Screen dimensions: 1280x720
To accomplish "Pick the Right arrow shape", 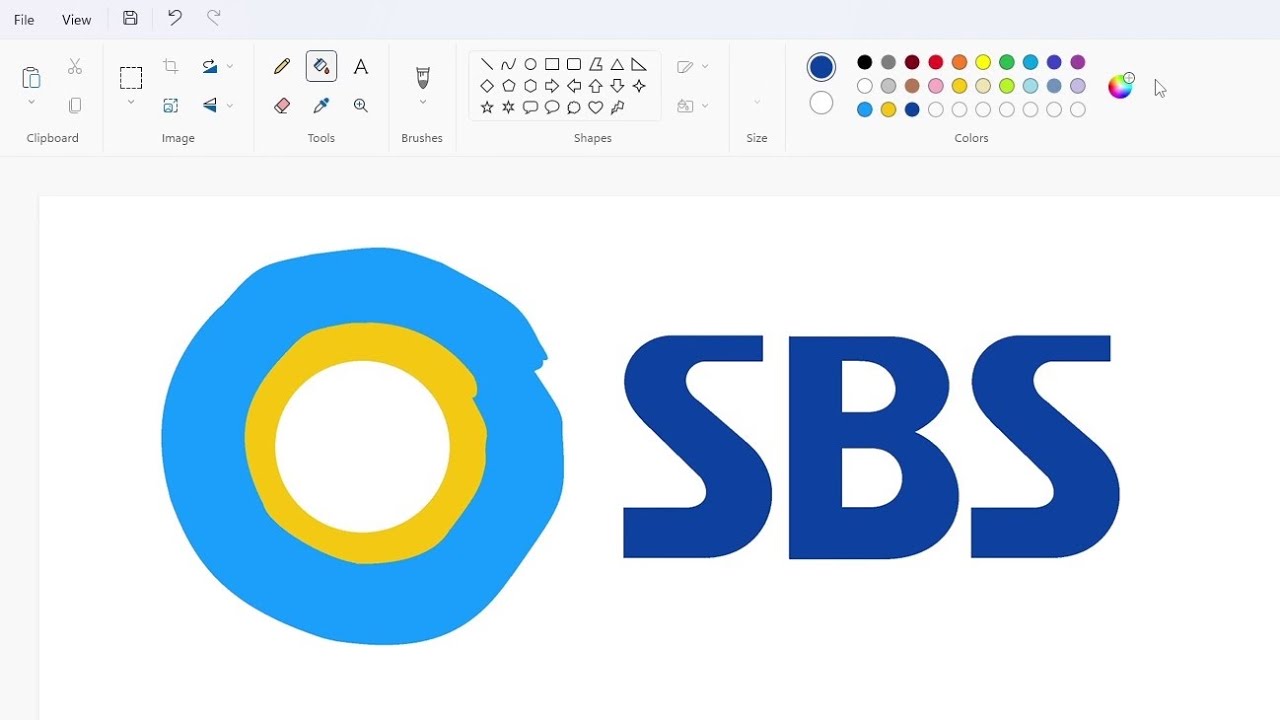I will tap(552, 86).
